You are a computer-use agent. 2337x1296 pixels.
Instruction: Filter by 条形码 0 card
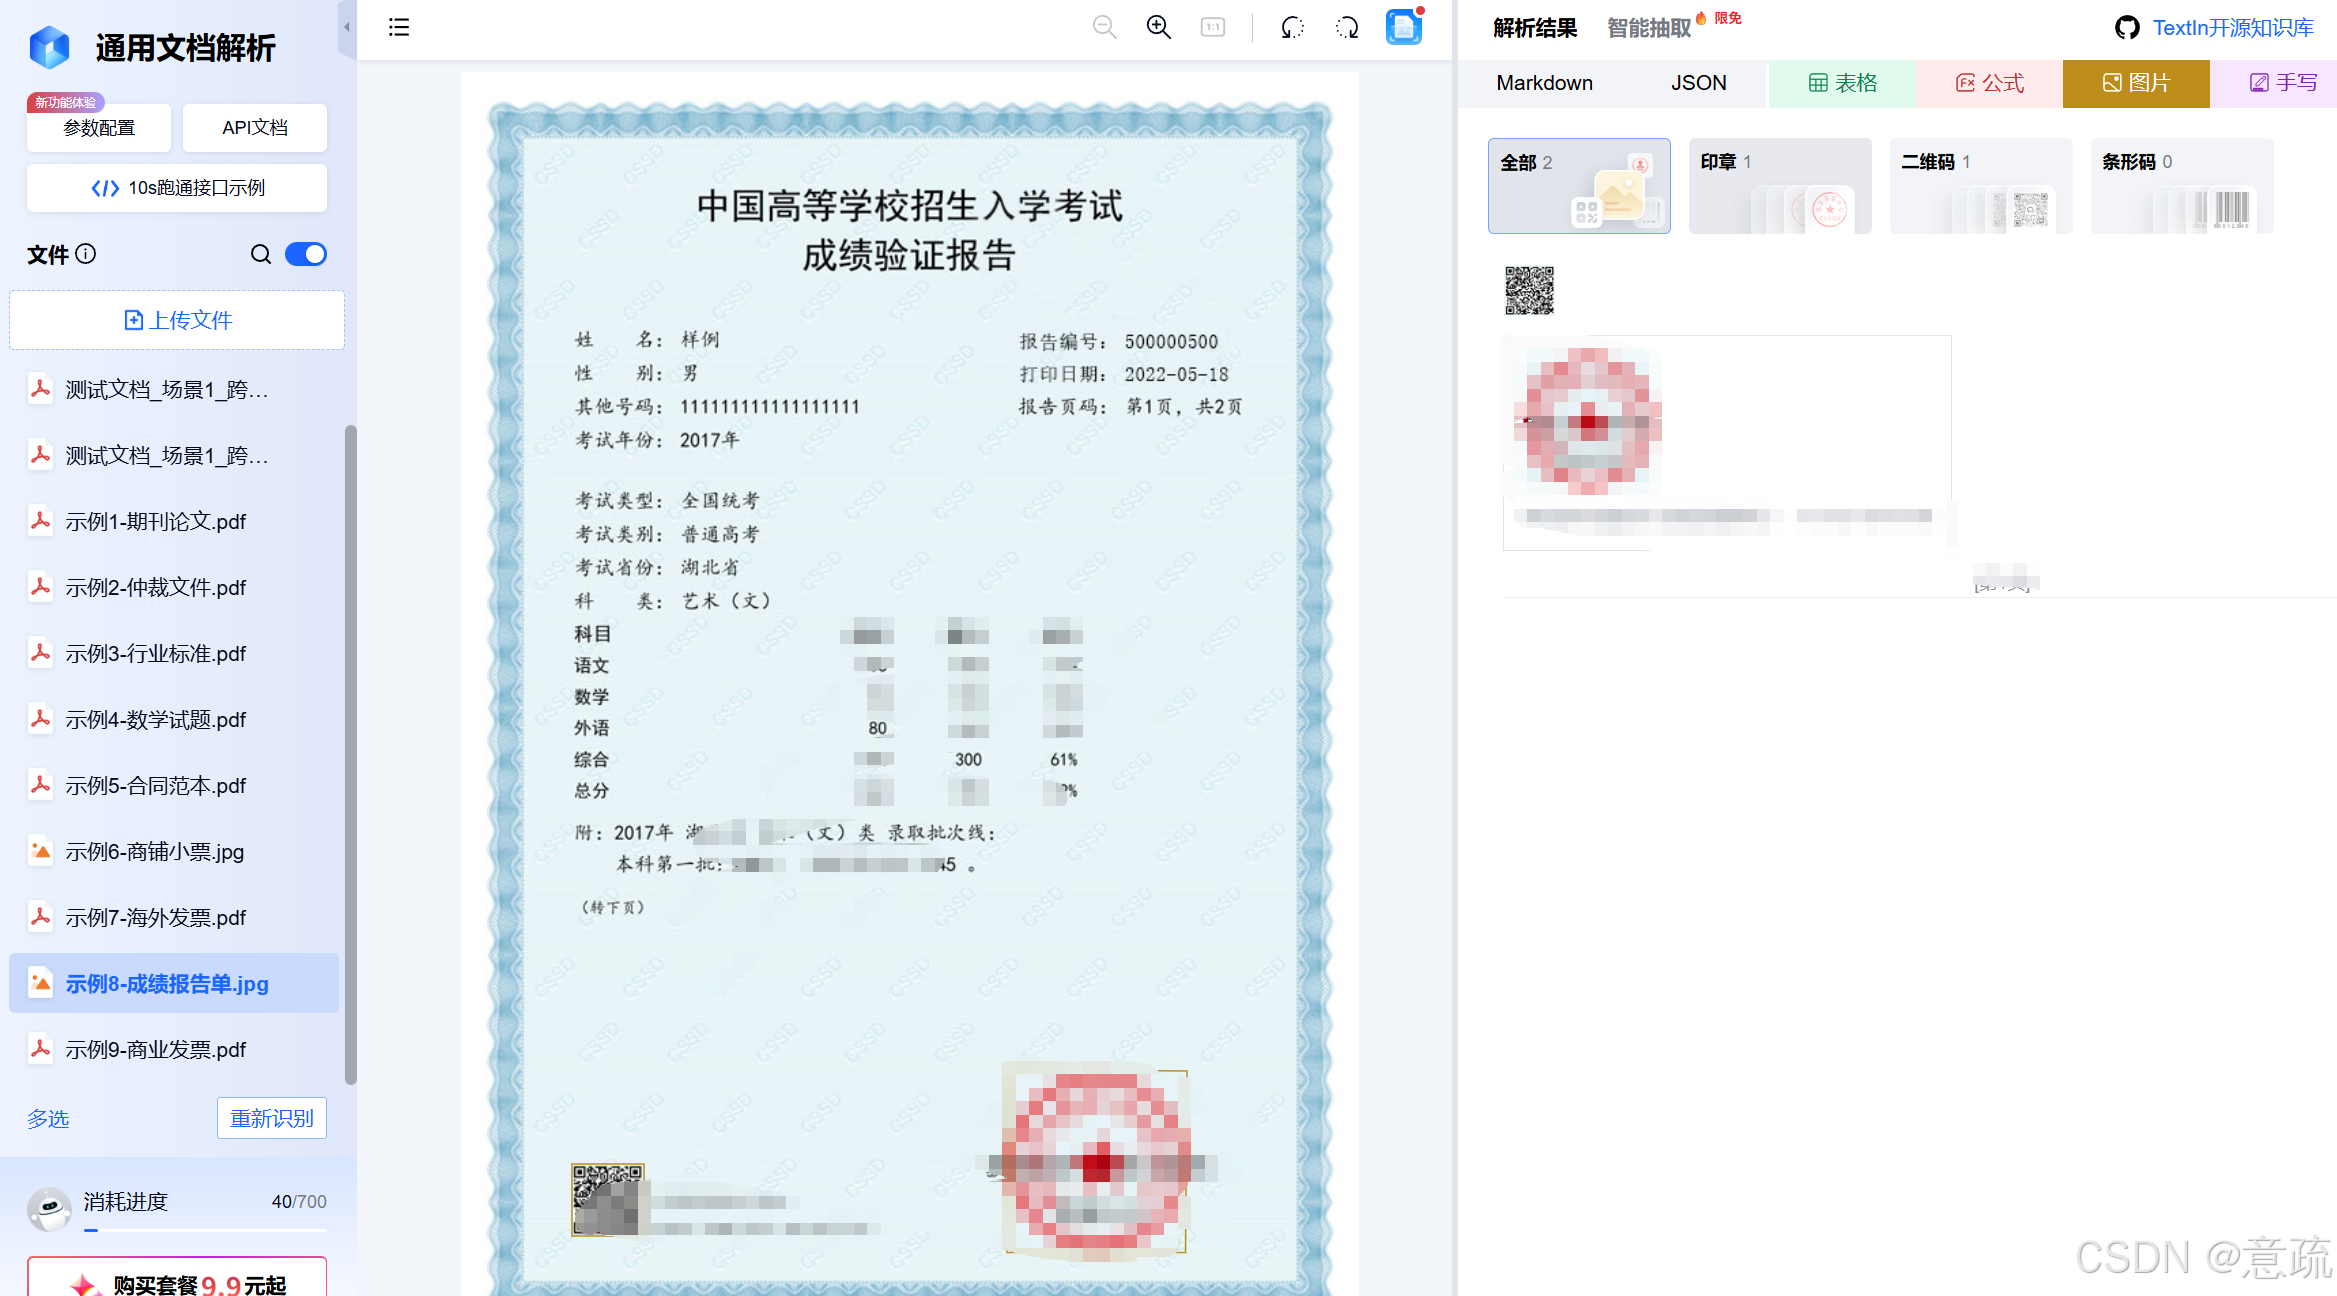pyautogui.click(x=2182, y=186)
